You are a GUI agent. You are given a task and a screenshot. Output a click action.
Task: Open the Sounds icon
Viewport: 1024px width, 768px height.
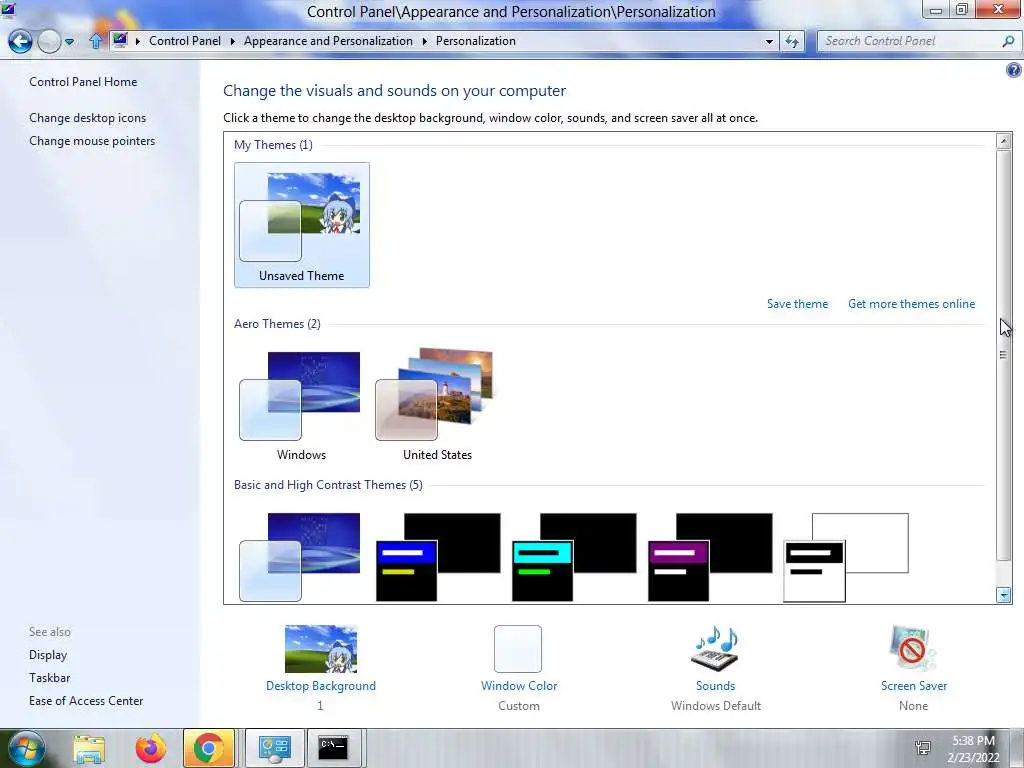click(715, 648)
